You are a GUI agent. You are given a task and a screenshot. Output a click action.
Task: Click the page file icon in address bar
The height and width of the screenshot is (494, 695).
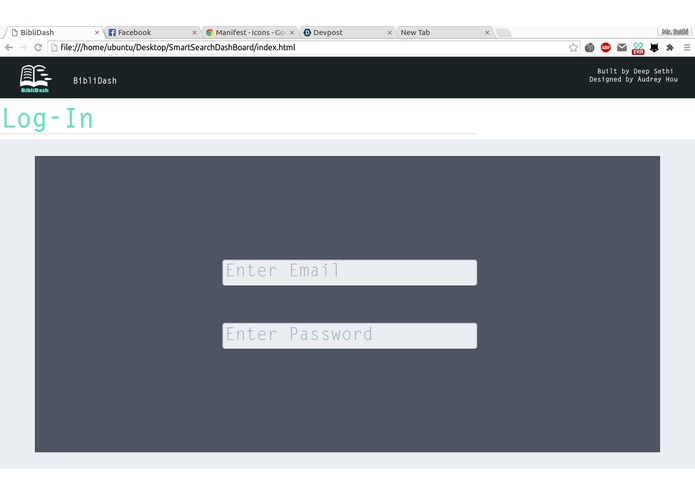(x=54, y=47)
